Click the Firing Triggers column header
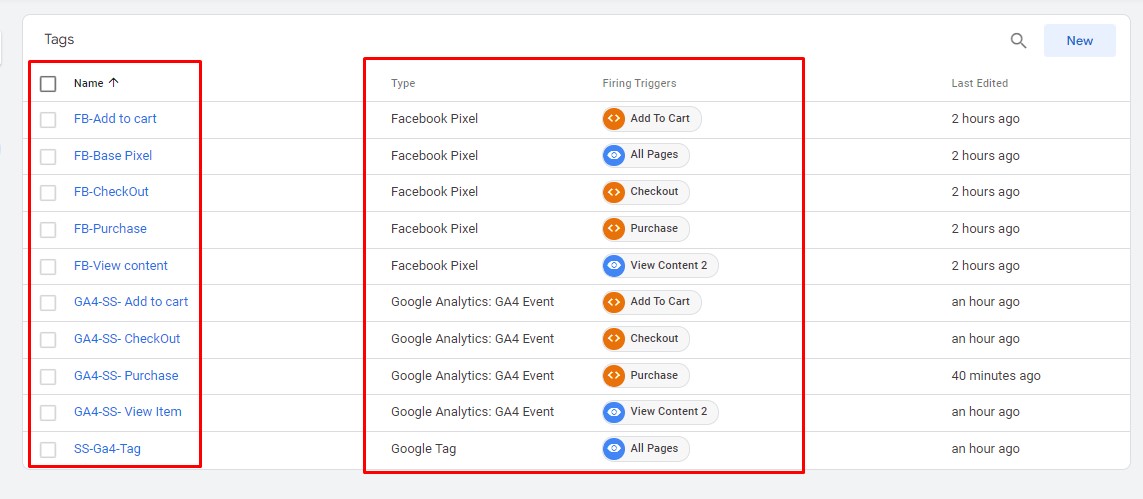Image resolution: width=1143 pixels, height=499 pixels. 639,84
